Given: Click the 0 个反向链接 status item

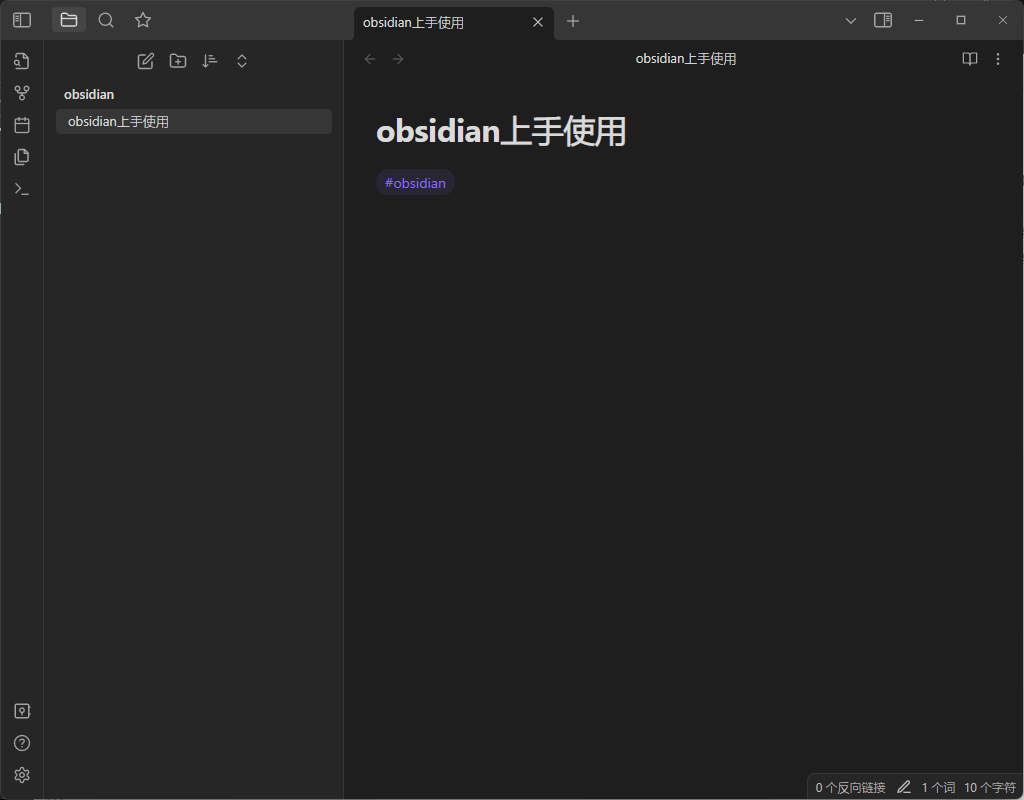Looking at the screenshot, I should click(x=850, y=788).
